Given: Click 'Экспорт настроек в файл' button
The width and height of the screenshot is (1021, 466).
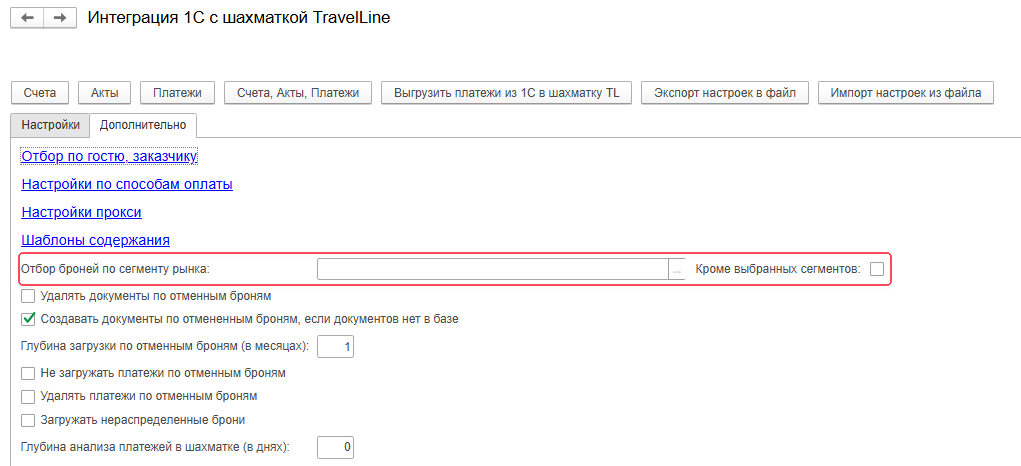Looking at the screenshot, I should tap(724, 93).
